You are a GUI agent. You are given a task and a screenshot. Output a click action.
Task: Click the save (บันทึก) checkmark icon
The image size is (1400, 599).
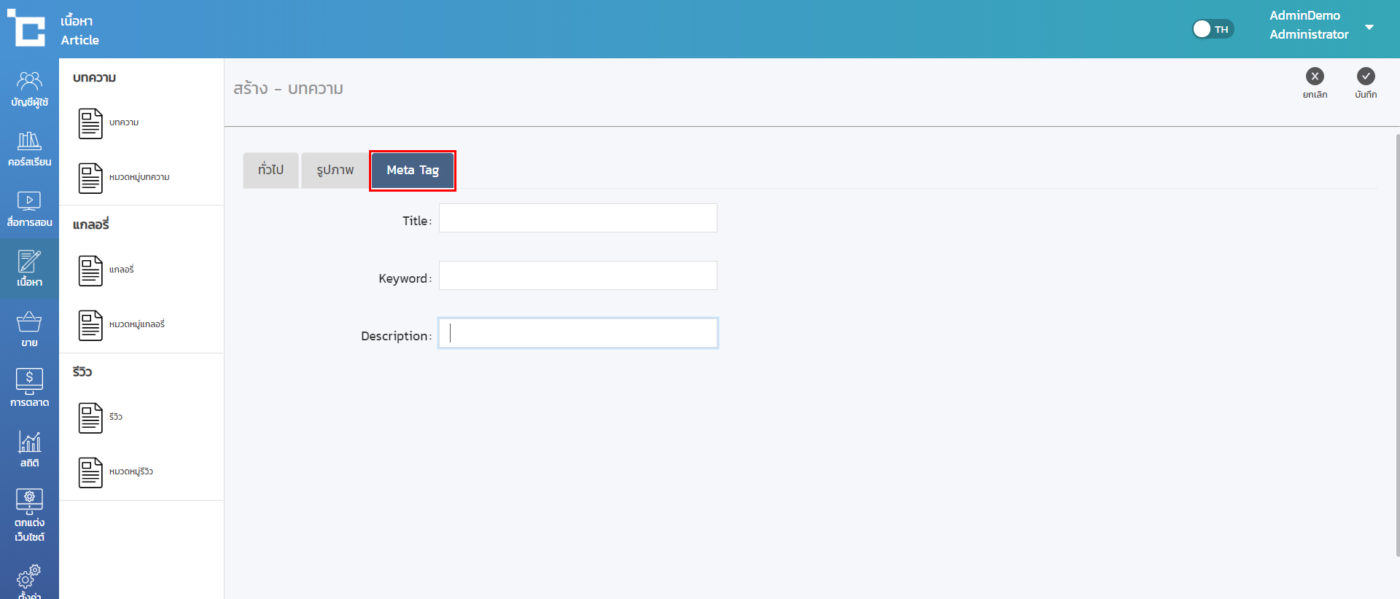tap(1365, 77)
